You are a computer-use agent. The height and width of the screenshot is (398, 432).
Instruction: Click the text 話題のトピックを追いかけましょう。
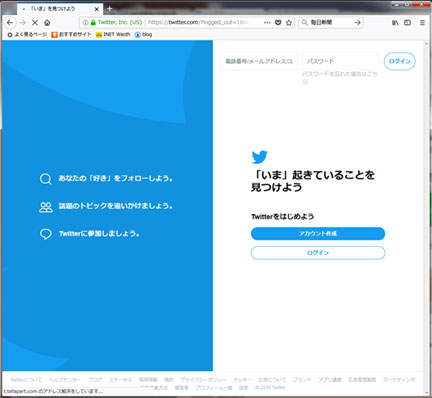coord(116,206)
